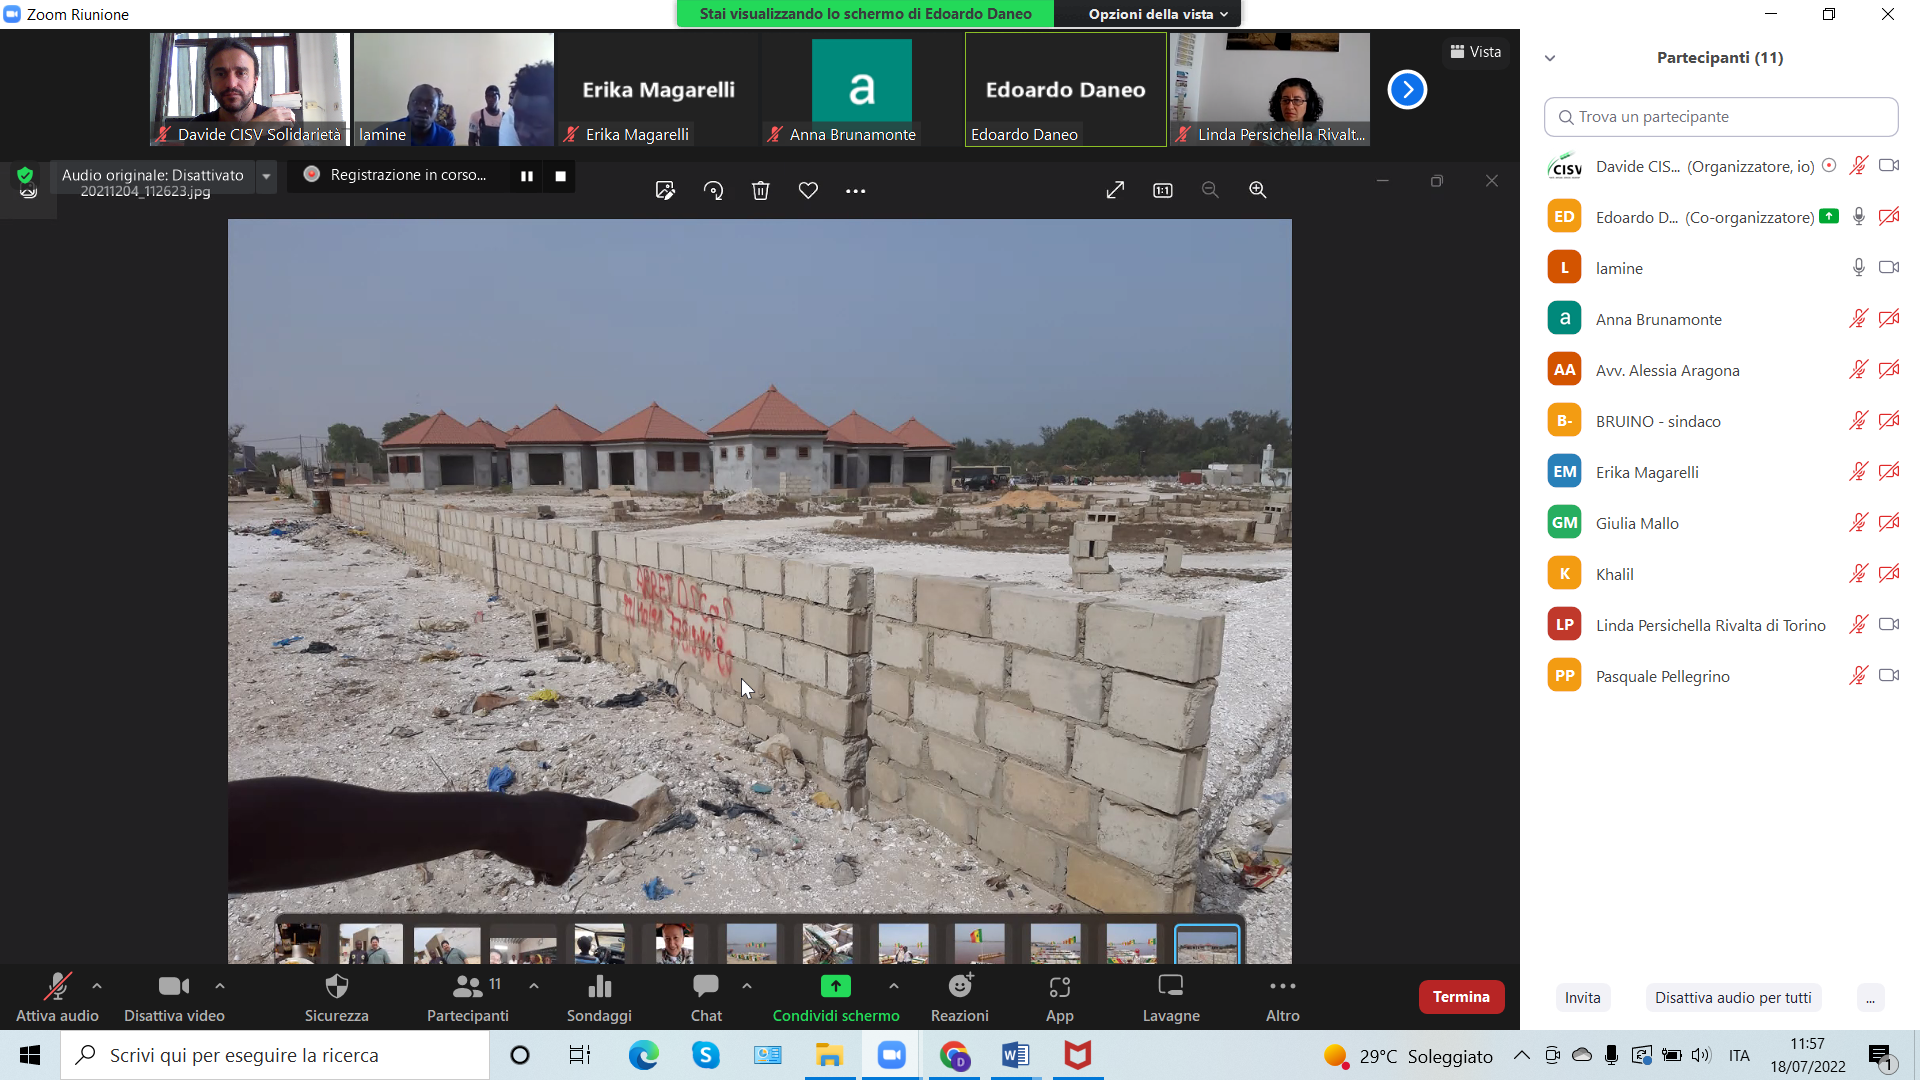
Task: Expand audio options arrow beside Attiva audio
Action: tap(97, 986)
